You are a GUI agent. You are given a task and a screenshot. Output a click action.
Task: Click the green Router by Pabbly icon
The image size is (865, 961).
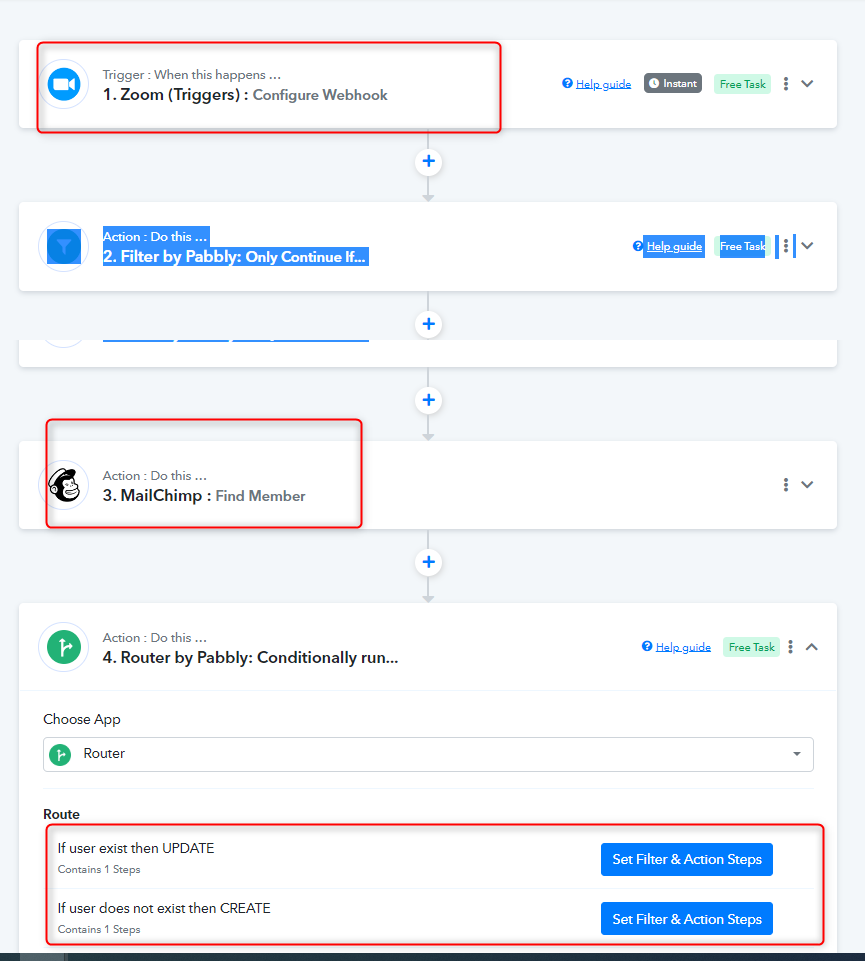pos(63,647)
